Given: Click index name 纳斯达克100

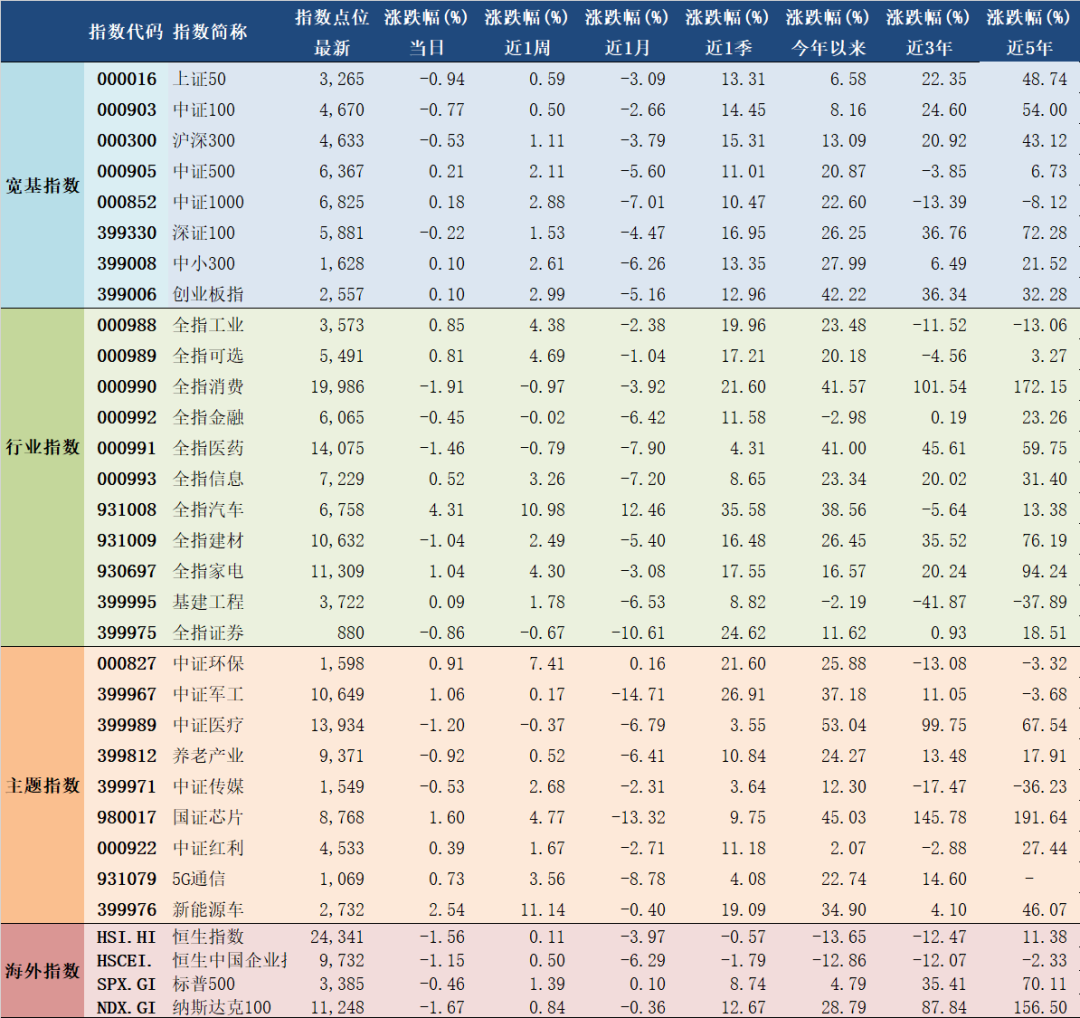Looking at the screenshot, I should 222,1008.
